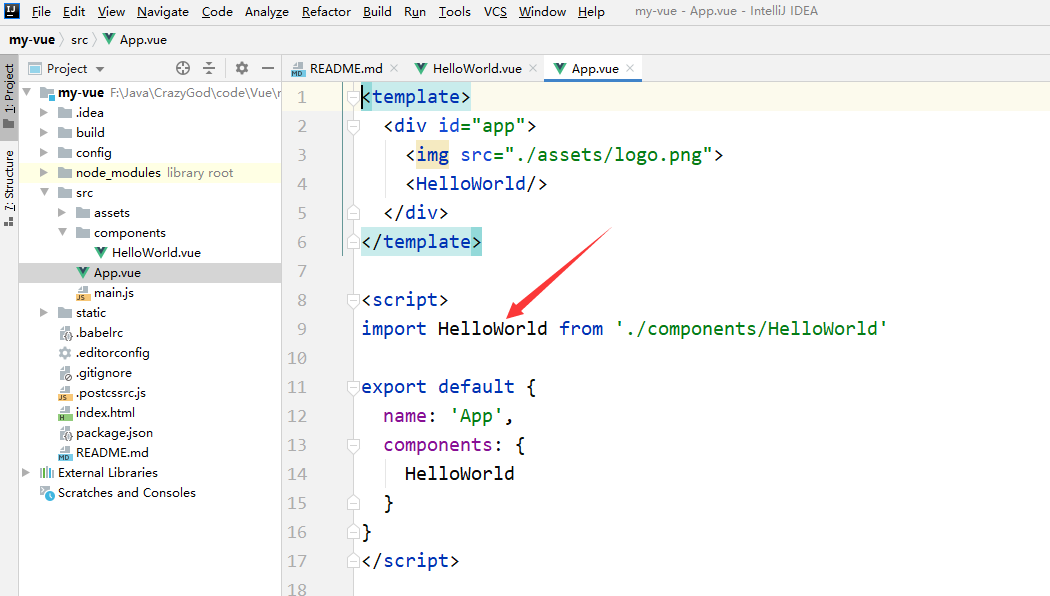
Task: Click src in the breadcrumb bar
Action: click(80, 40)
